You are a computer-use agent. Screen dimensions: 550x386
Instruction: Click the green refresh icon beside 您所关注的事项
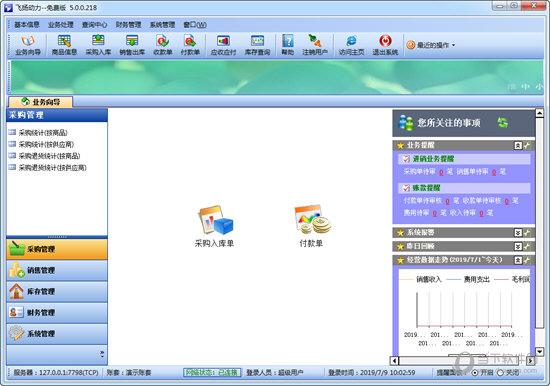tap(503, 123)
